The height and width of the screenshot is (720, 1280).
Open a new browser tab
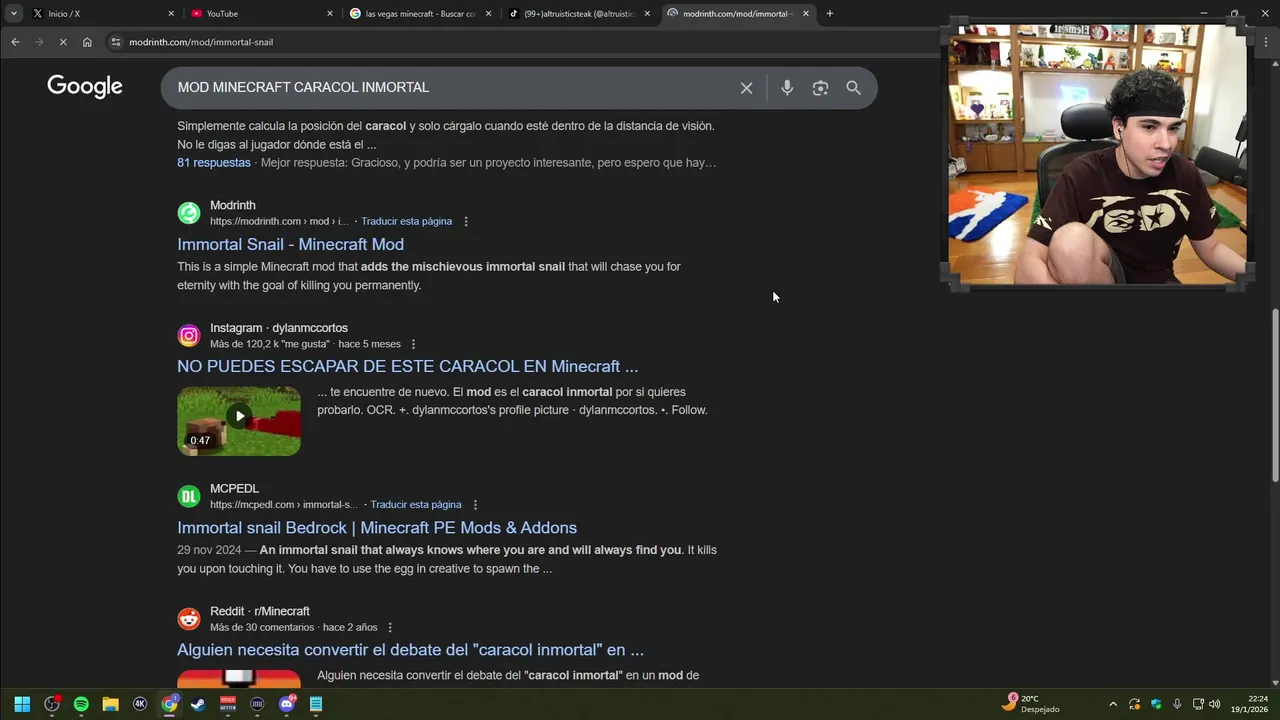pyautogui.click(x=829, y=13)
